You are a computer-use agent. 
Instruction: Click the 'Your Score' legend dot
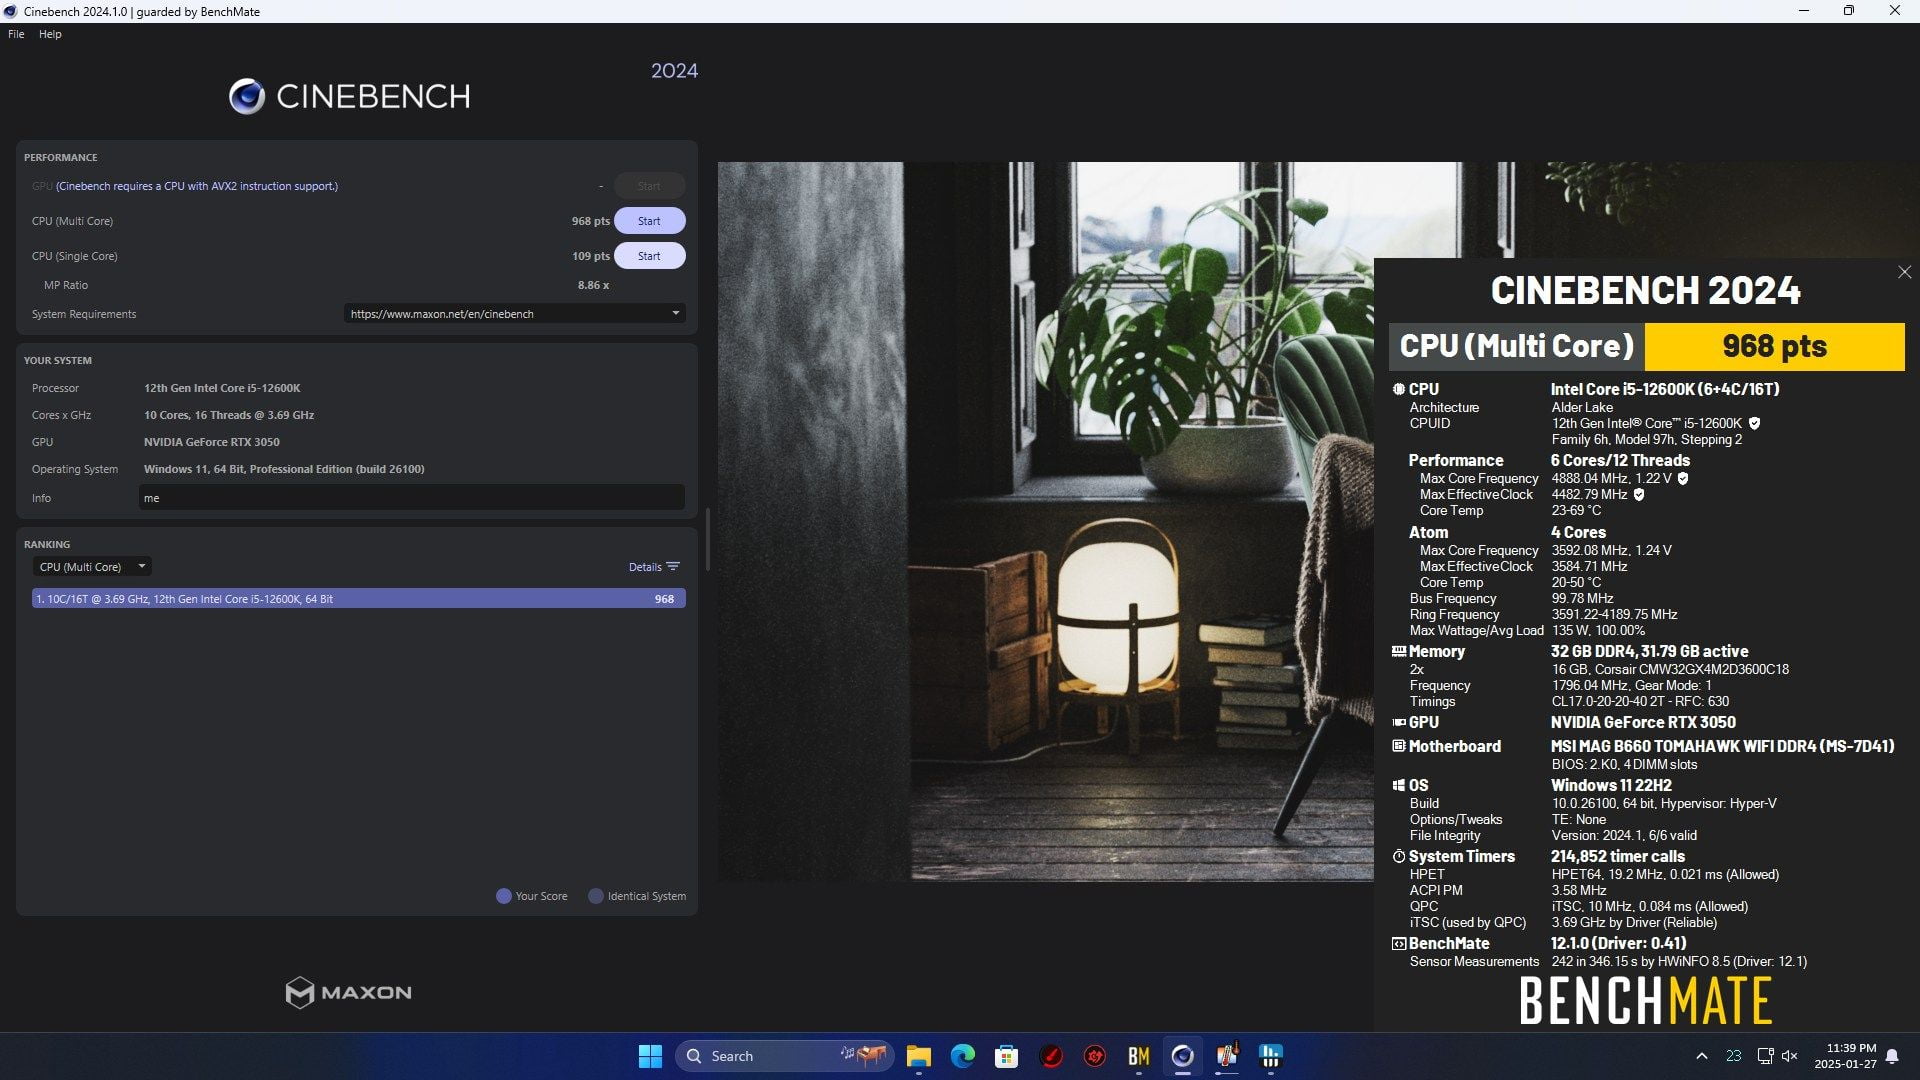pyautogui.click(x=504, y=896)
